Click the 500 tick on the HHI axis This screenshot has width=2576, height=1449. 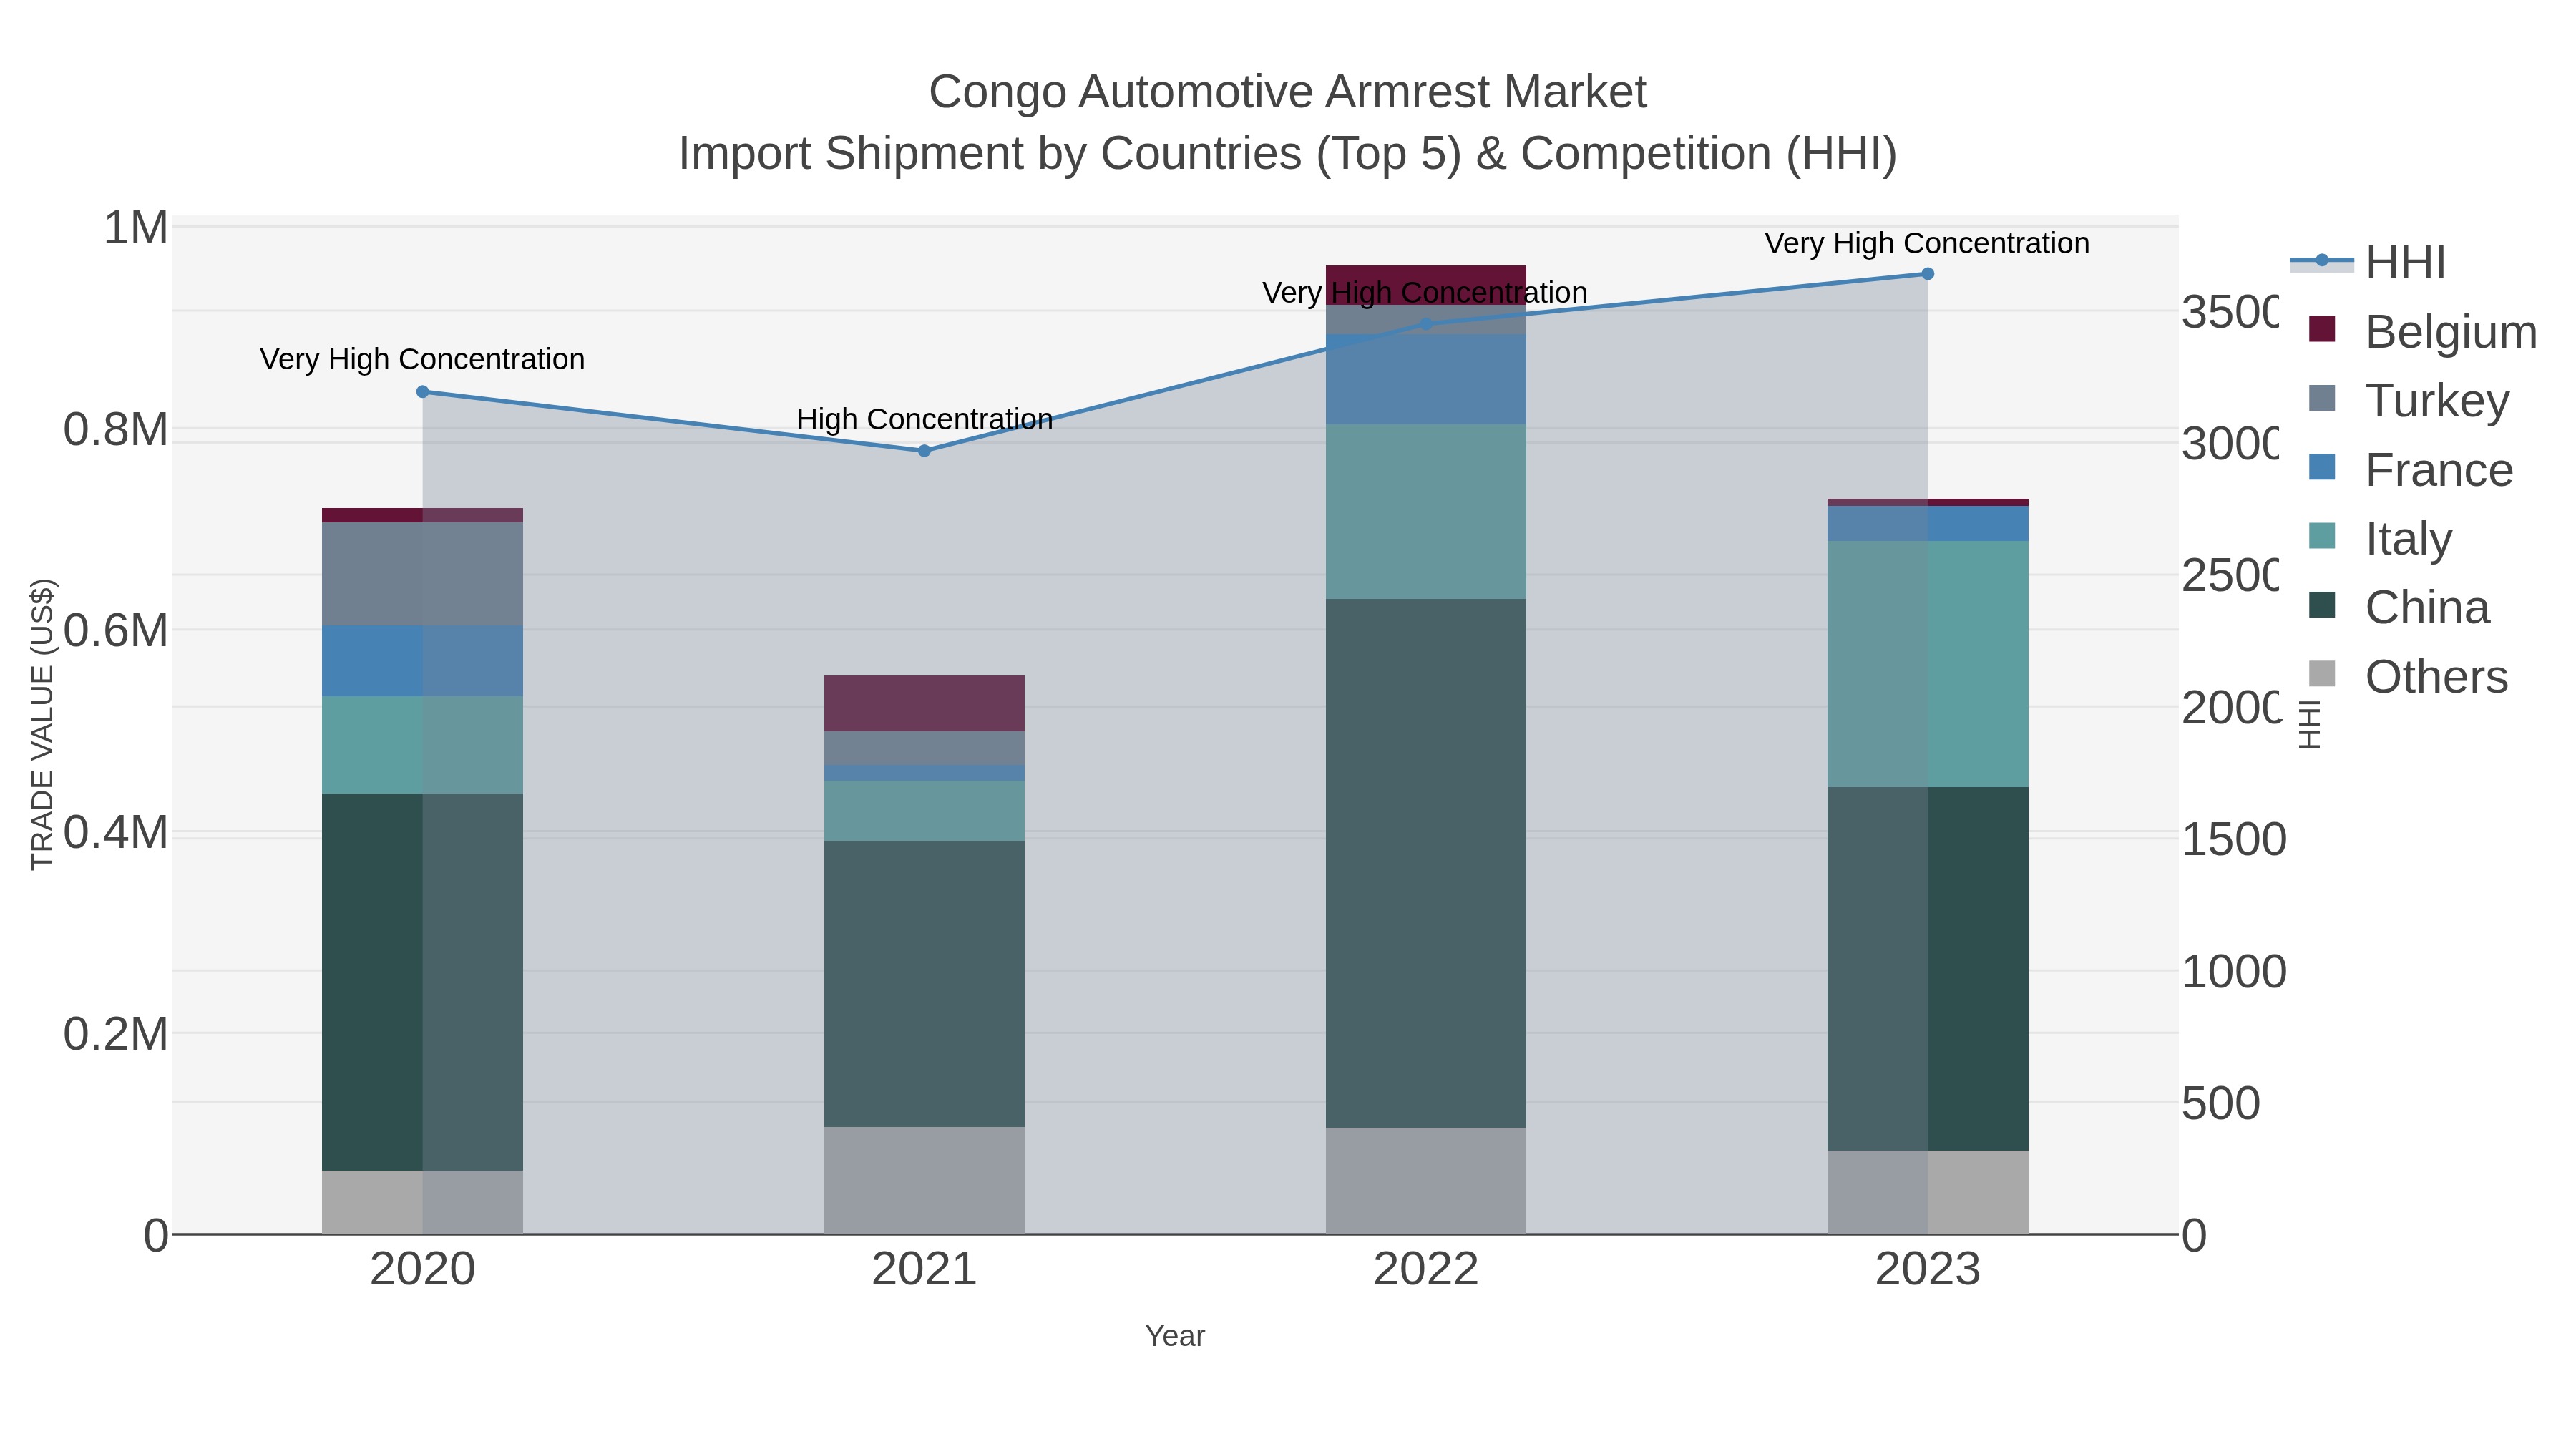[2220, 1103]
